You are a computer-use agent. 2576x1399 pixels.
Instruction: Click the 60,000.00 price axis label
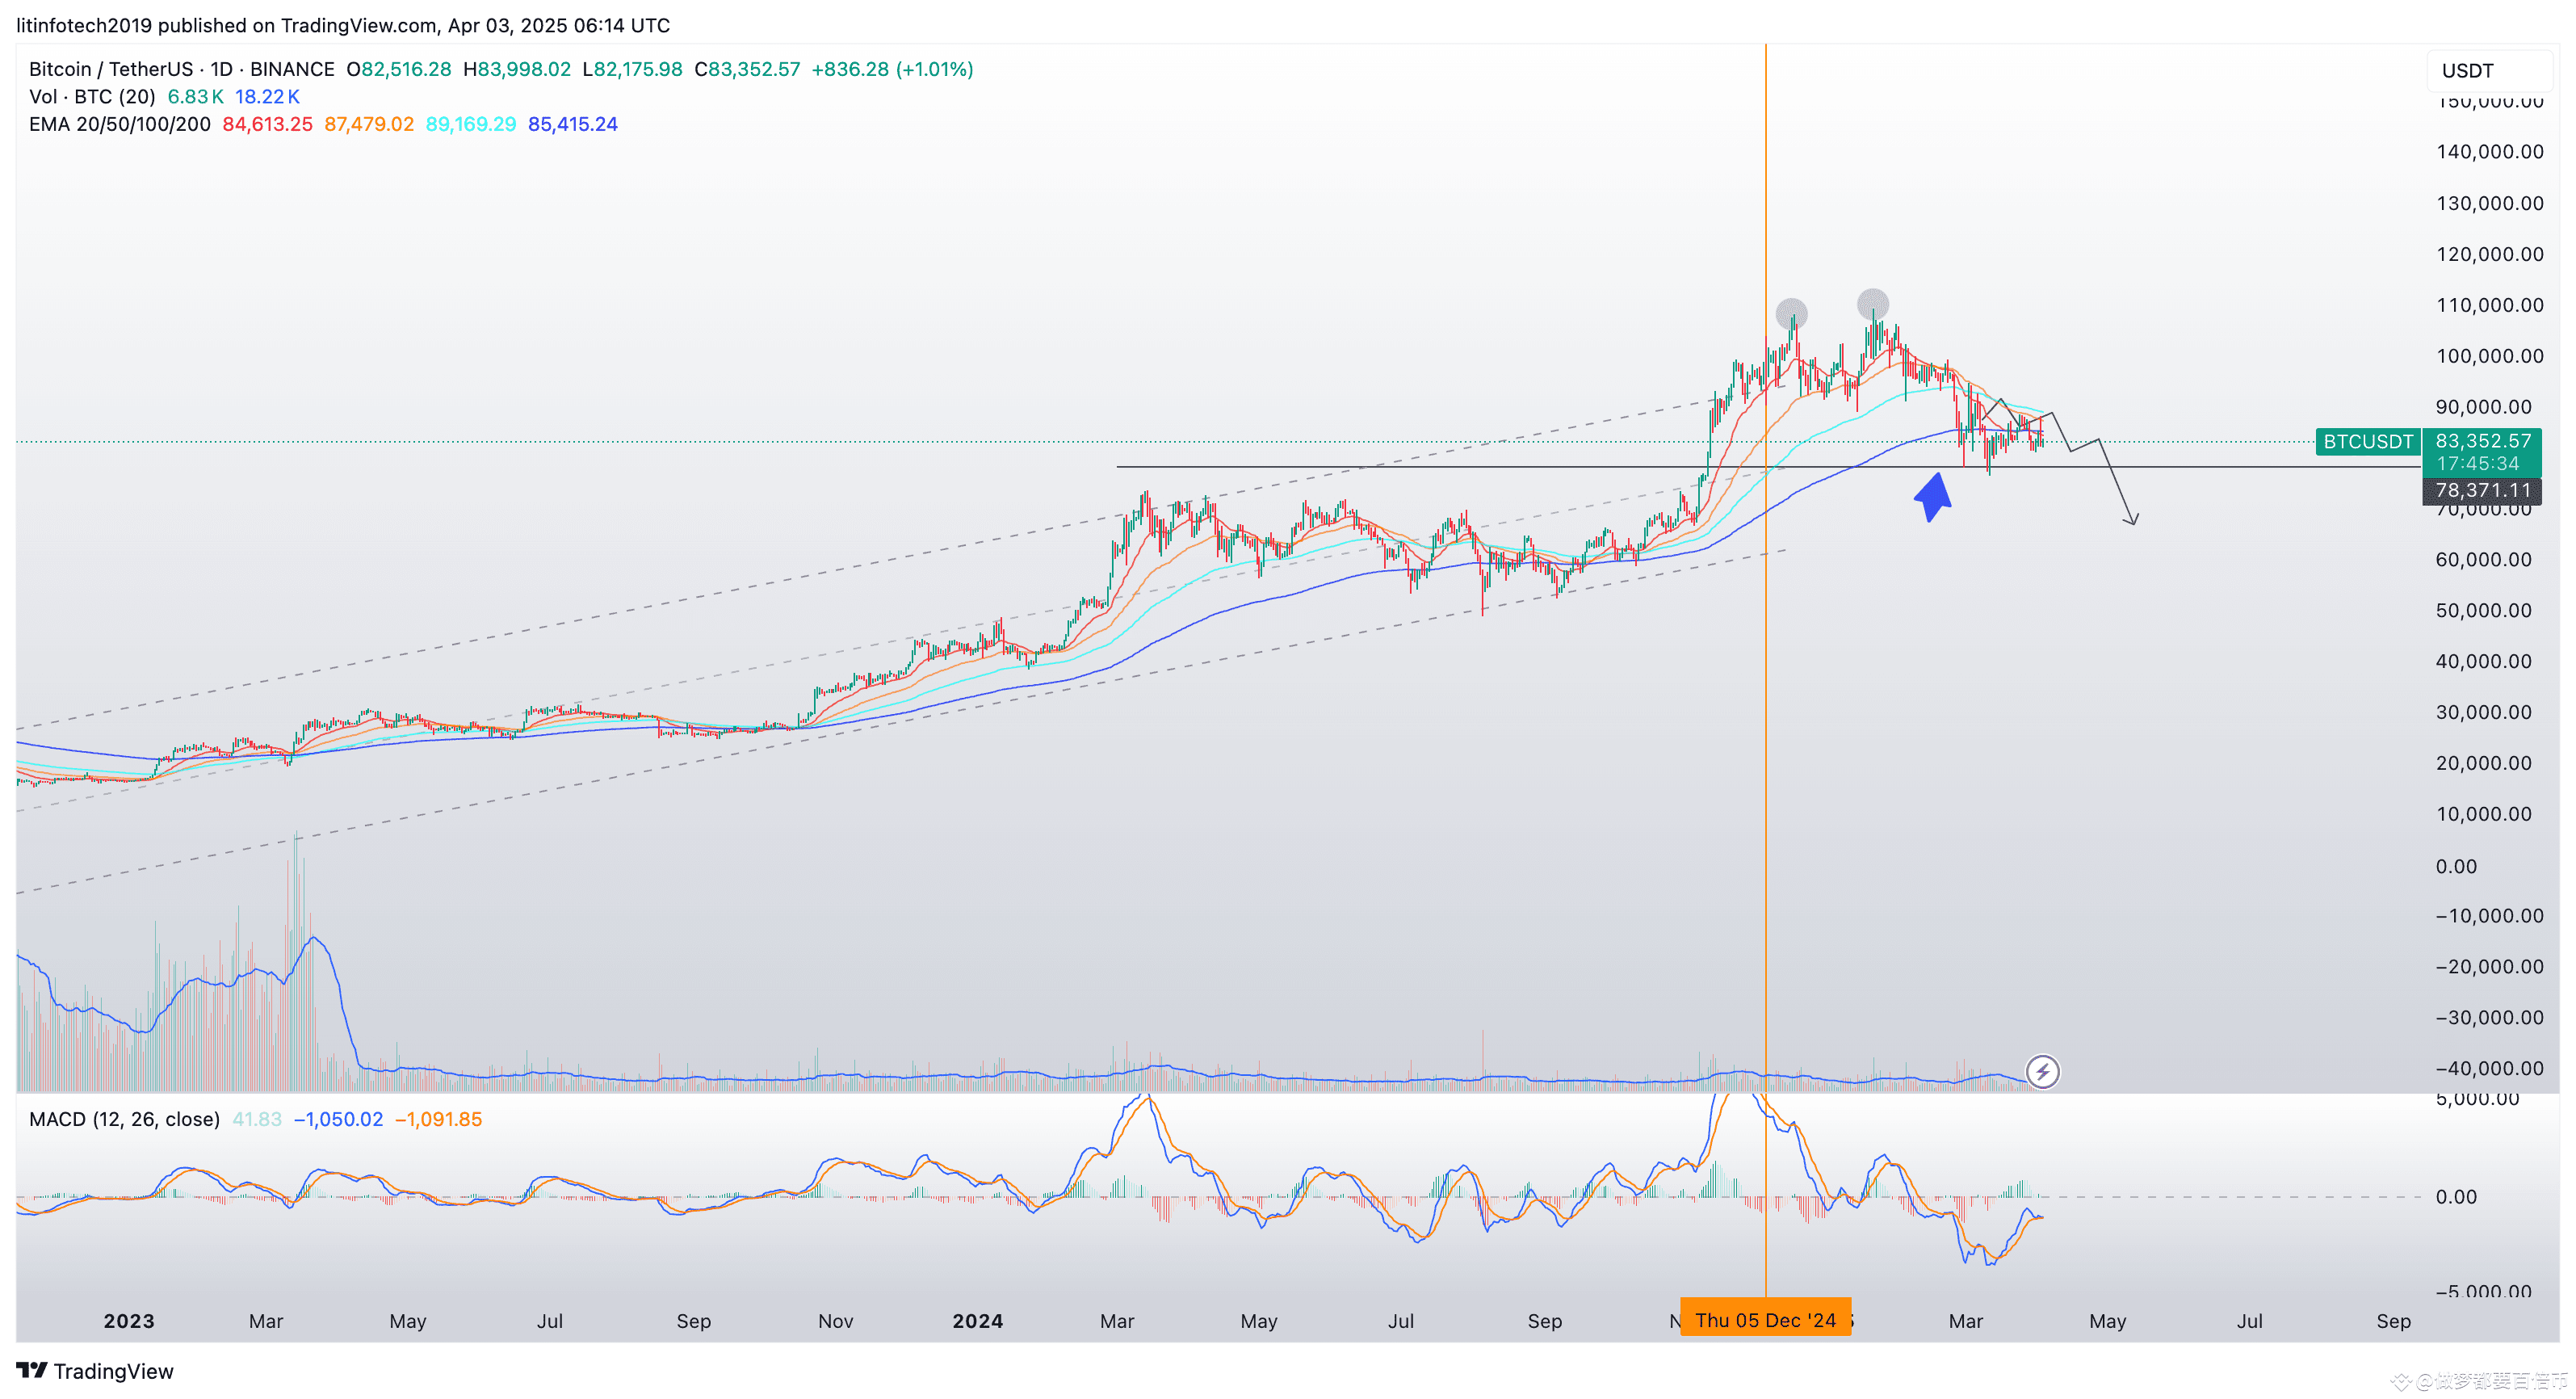click(x=2483, y=560)
